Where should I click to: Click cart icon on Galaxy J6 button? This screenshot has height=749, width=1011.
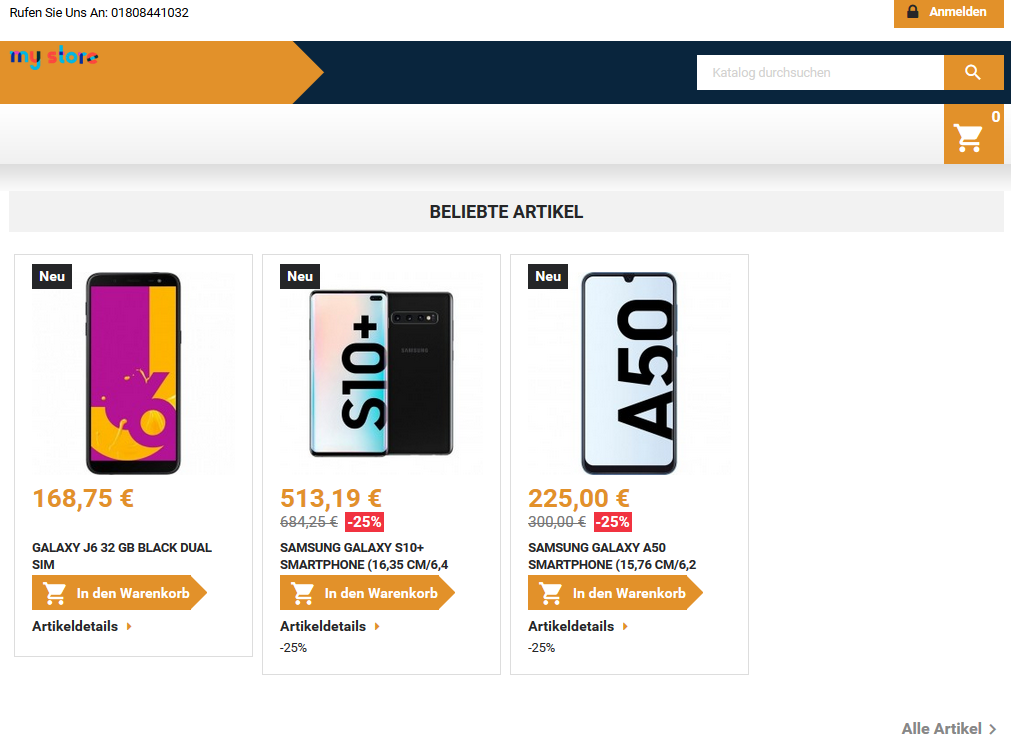tap(55, 593)
